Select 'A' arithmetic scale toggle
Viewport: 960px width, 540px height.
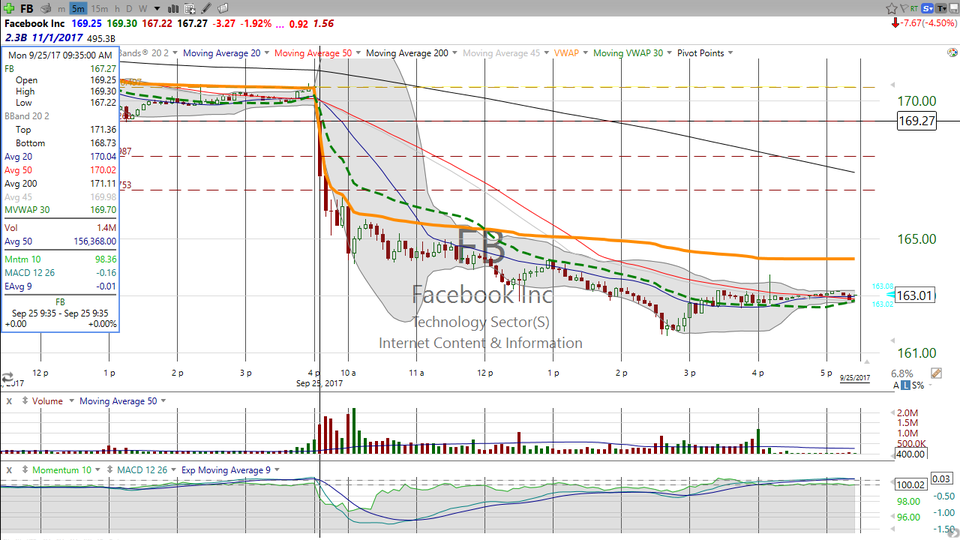point(896,386)
